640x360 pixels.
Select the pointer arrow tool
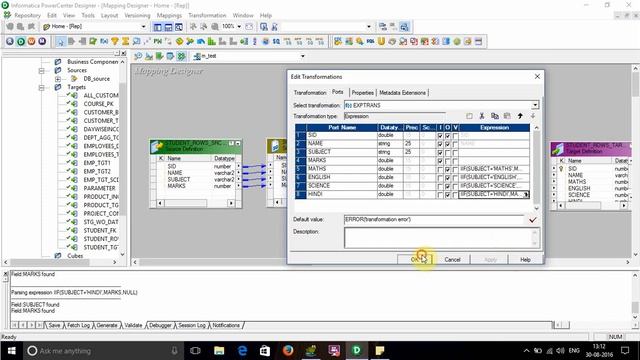point(60,41)
